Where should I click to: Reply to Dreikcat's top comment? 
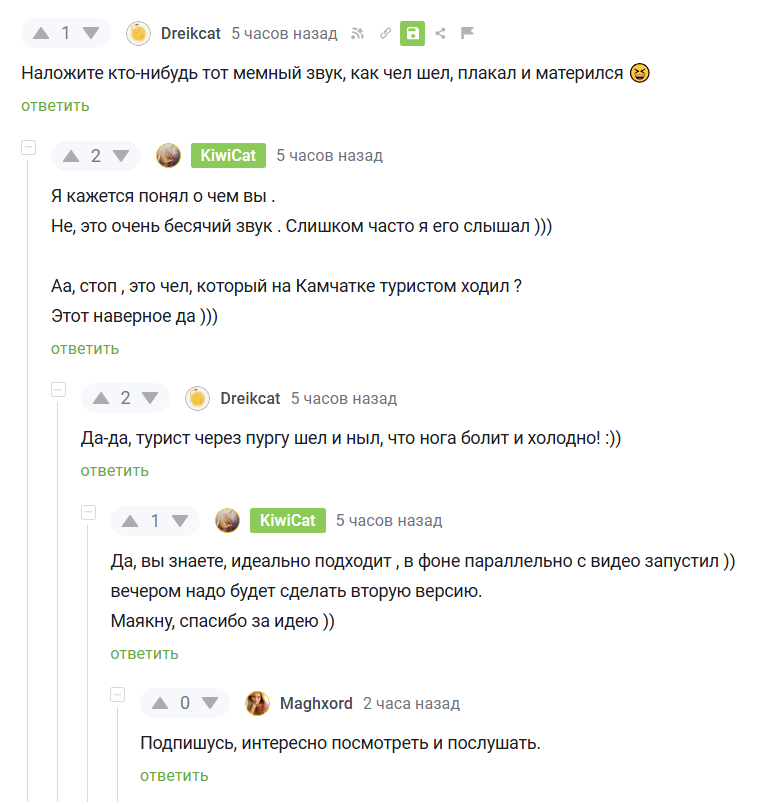(x=55, y=105)
